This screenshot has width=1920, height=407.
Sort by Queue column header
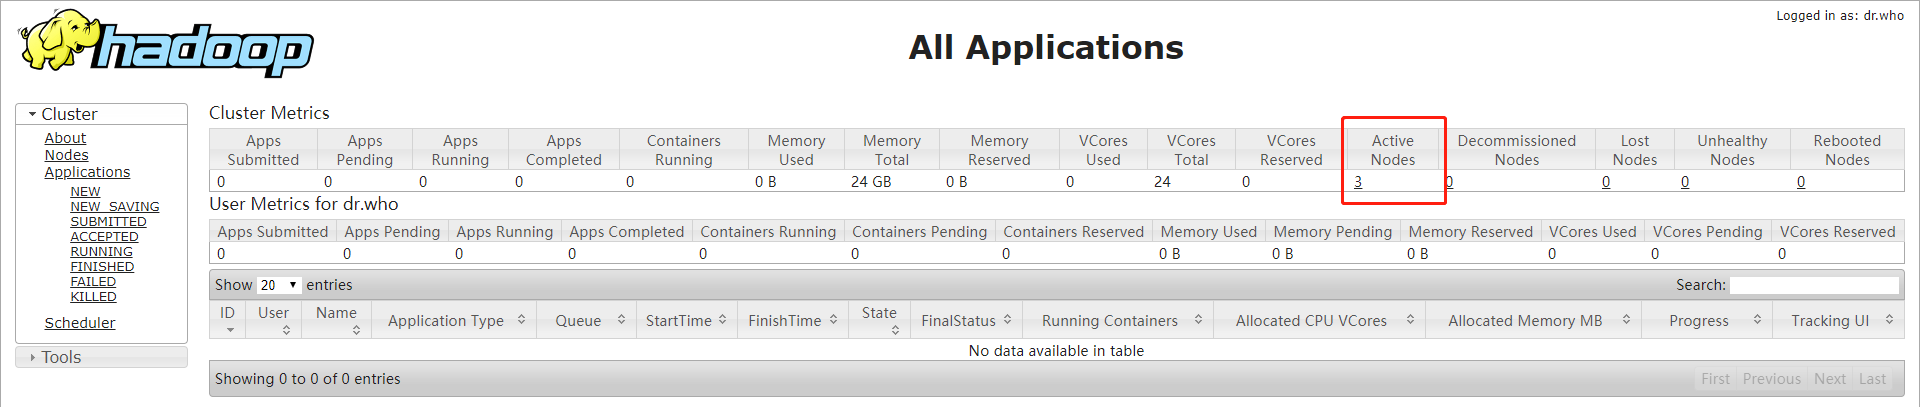click(587, 321)
